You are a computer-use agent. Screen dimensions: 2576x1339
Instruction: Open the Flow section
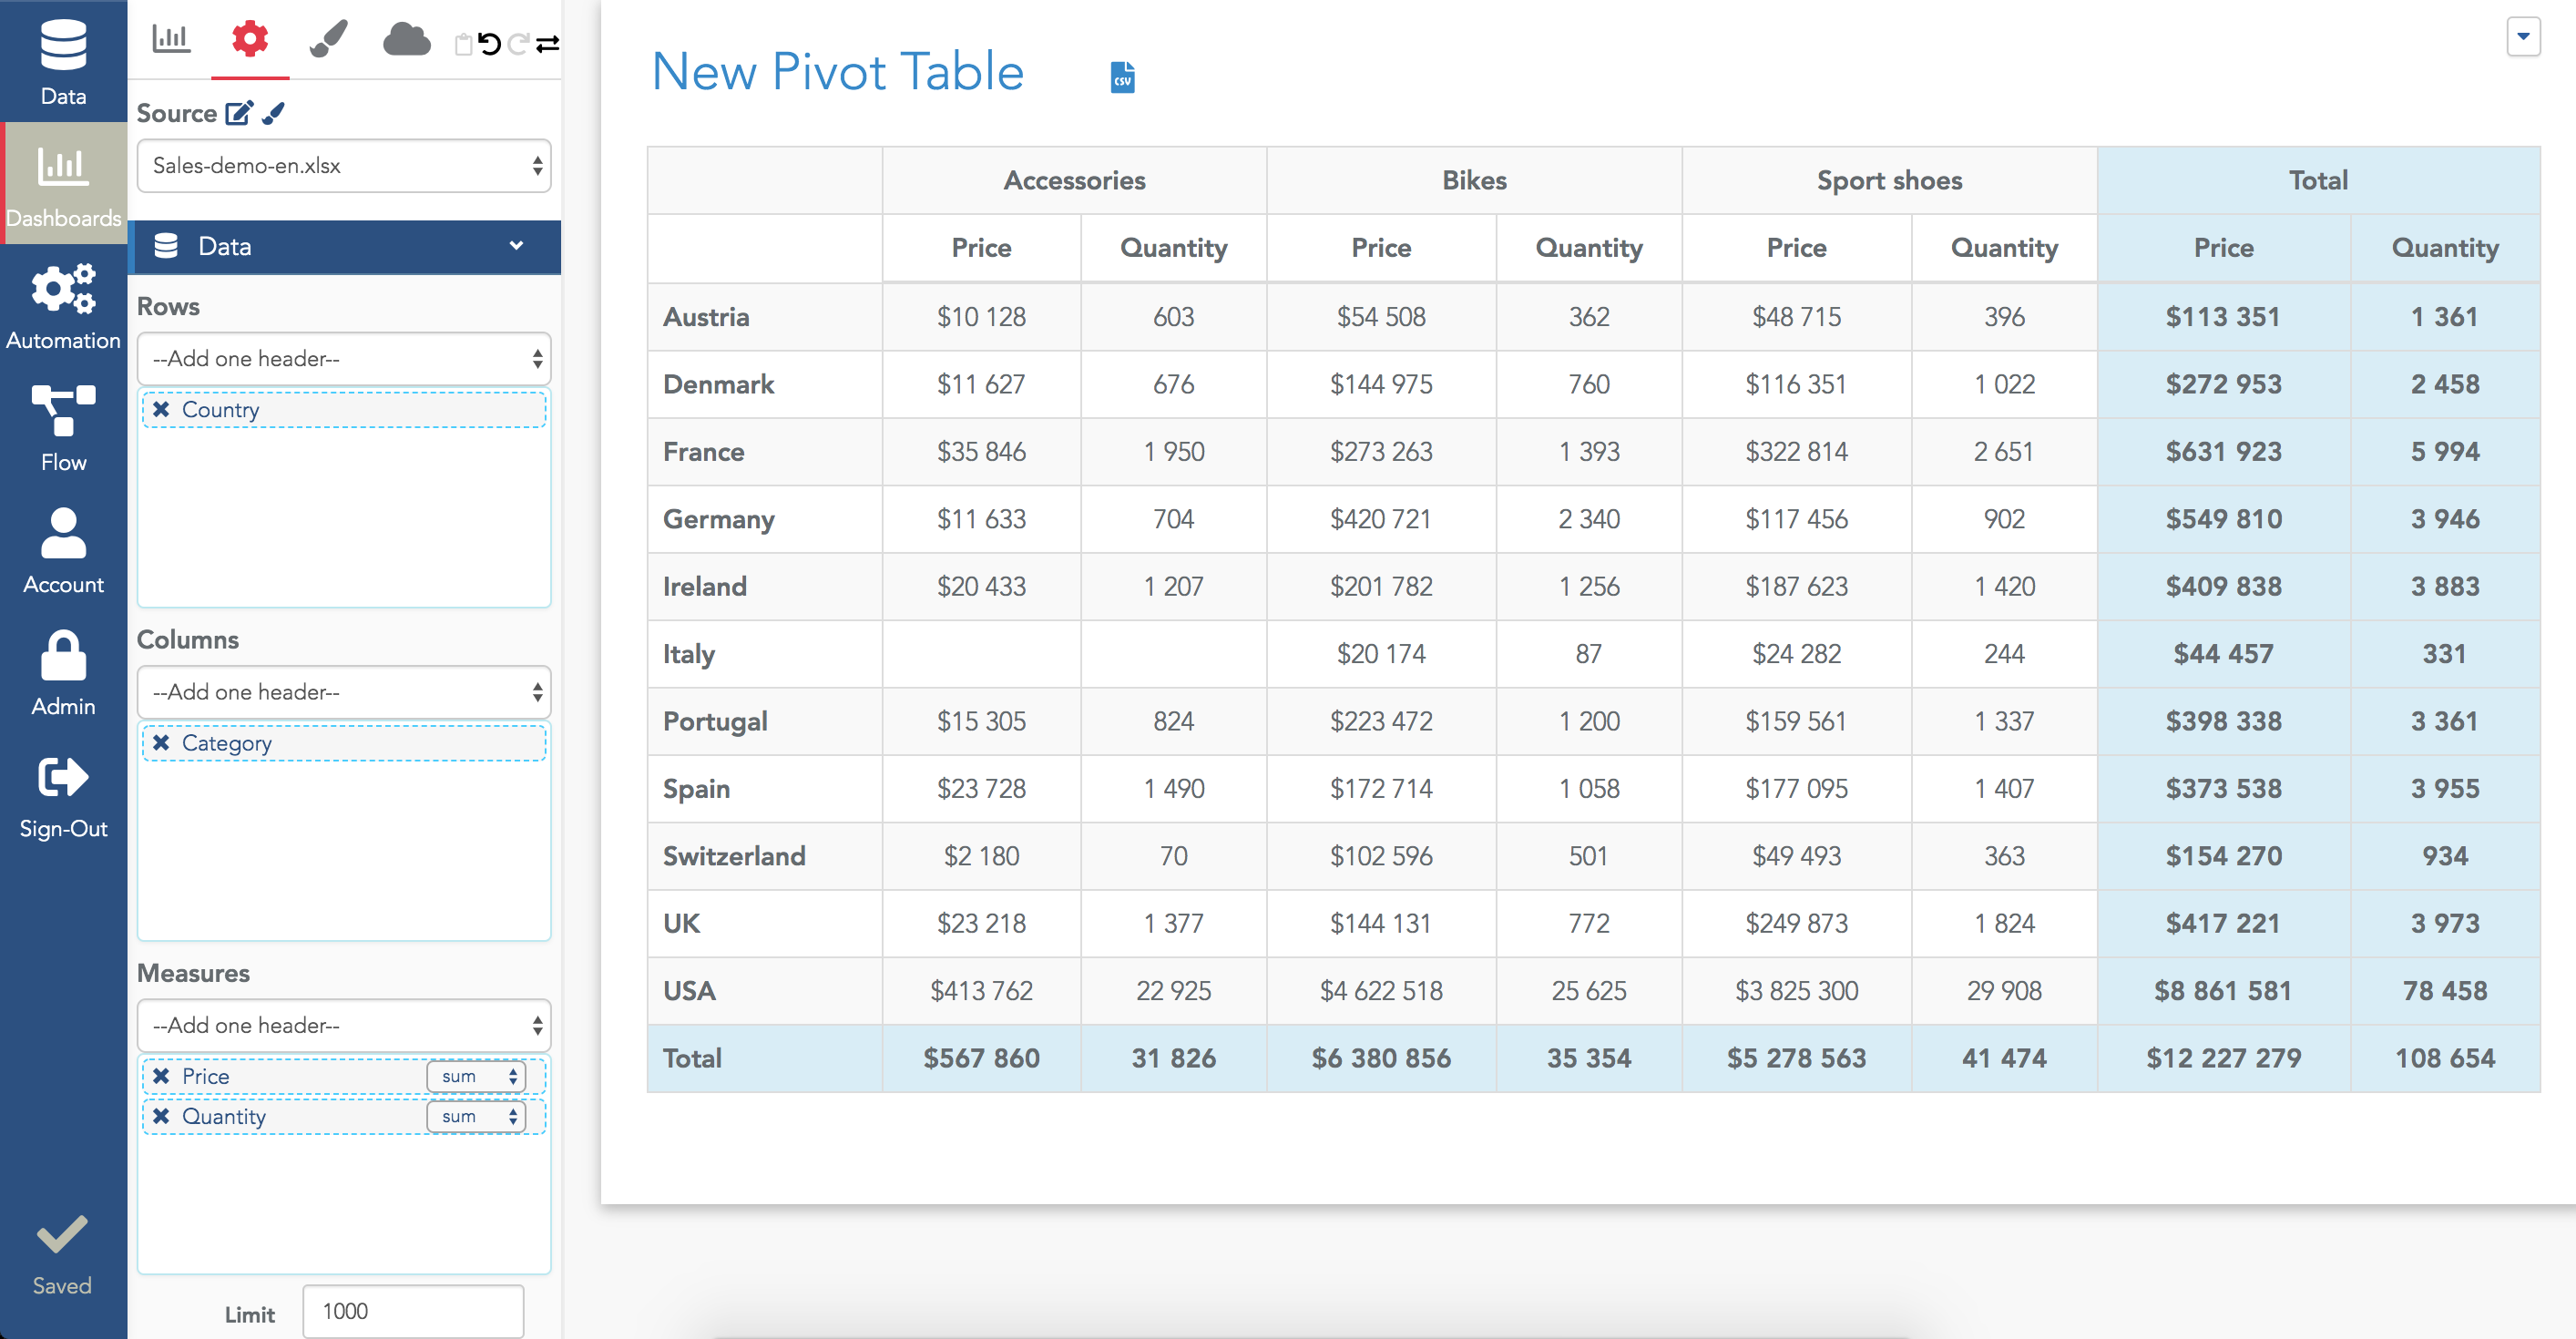pos(63,428)
